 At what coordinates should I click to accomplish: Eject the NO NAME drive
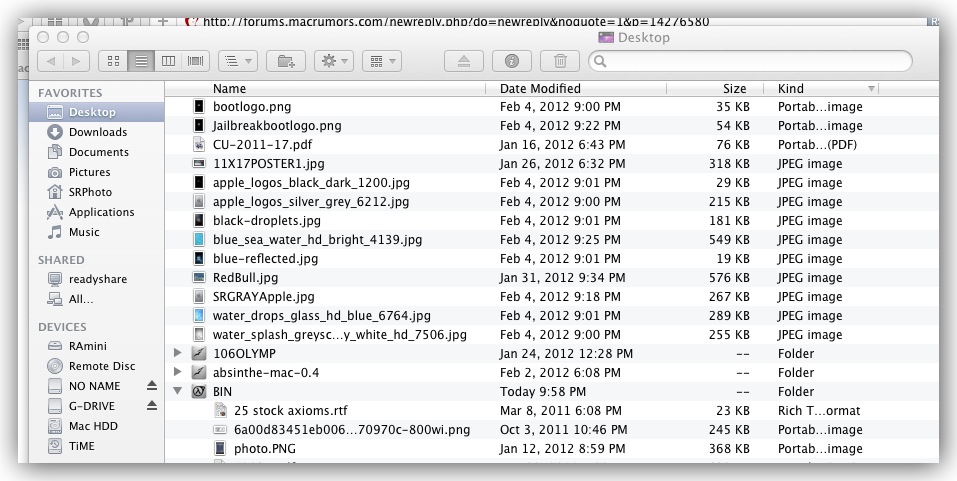click(152, 386)
